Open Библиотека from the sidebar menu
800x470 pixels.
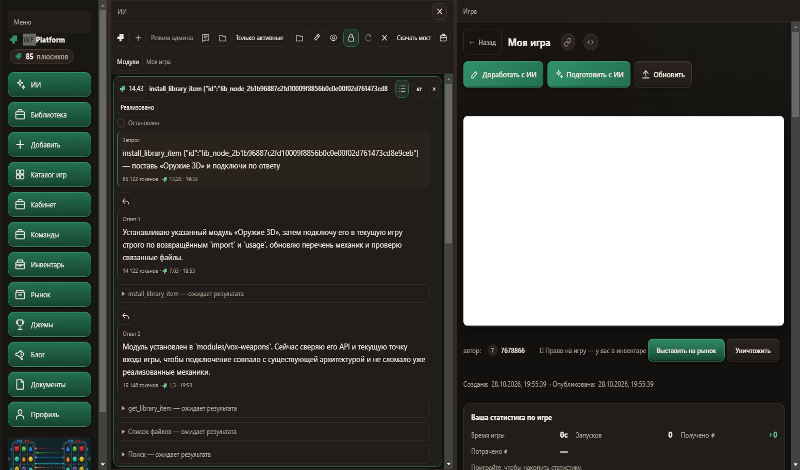pyautogui.click(x=49, y=115)
